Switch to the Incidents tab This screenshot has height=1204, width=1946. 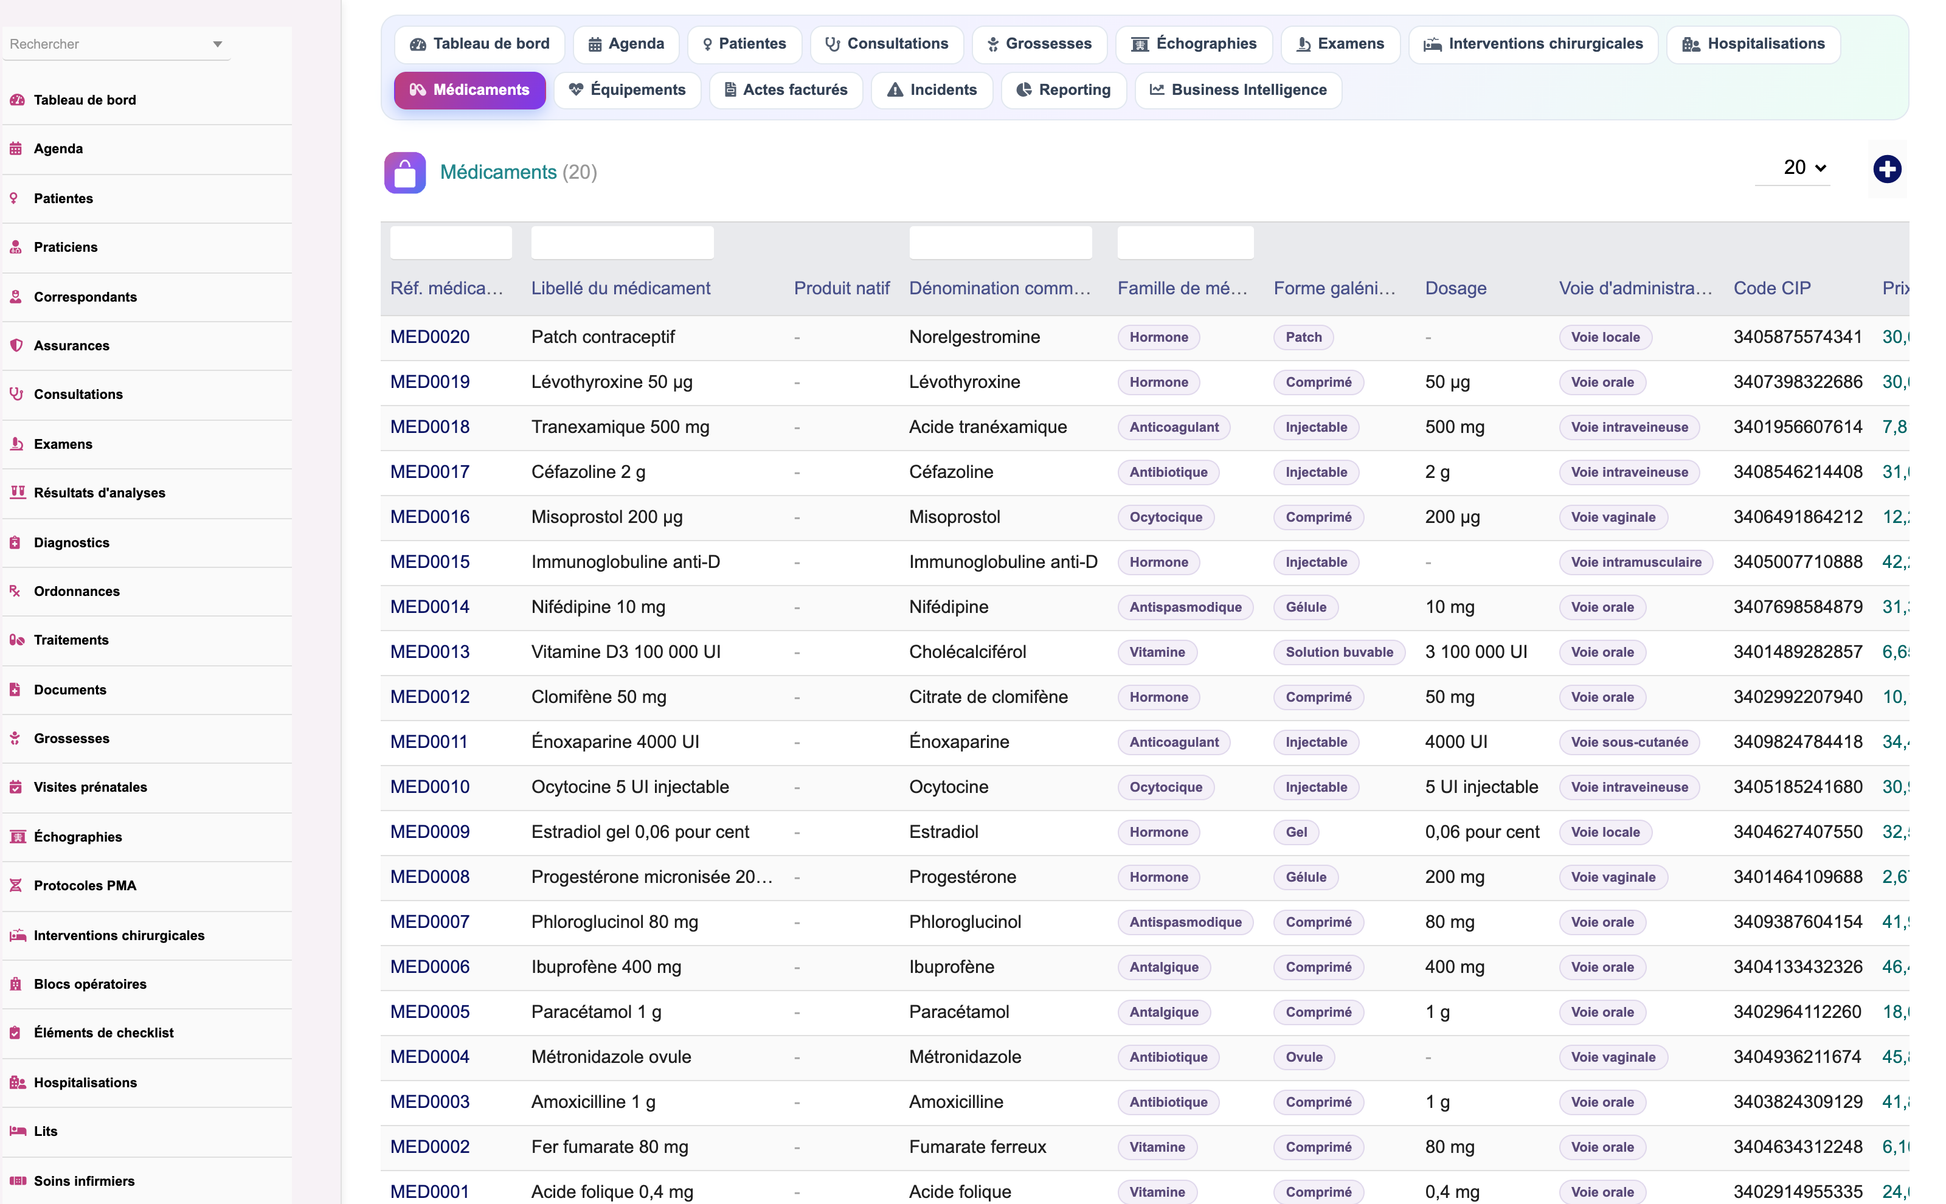932,90
